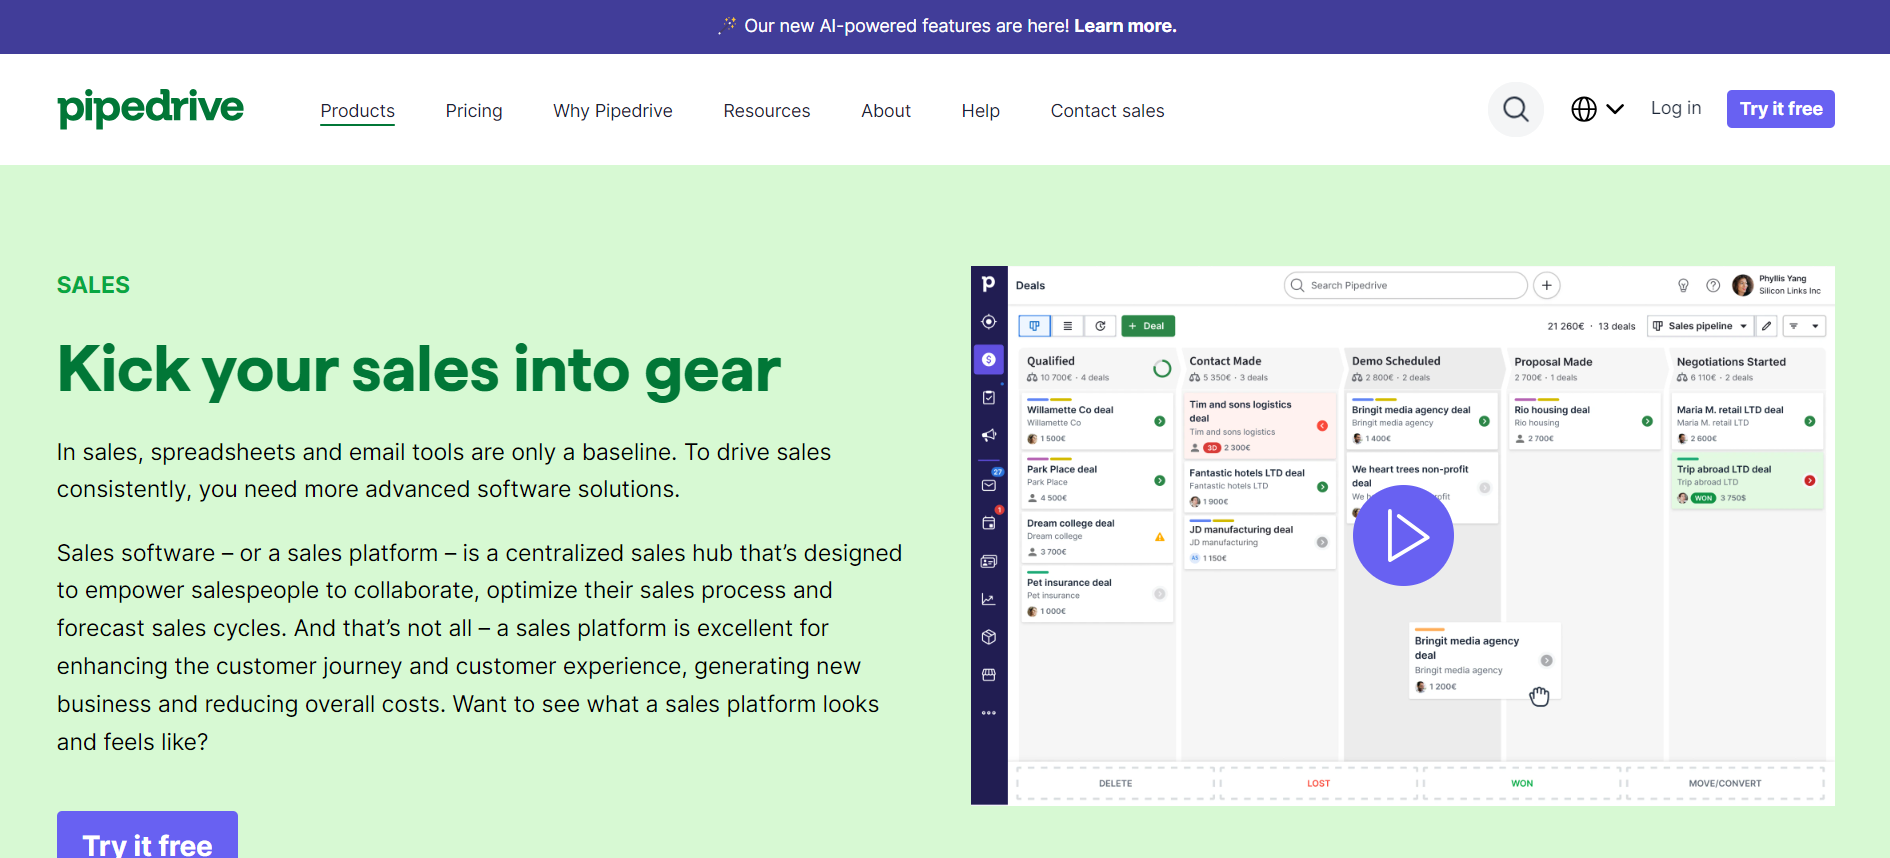Click green arrow on Fantastic hotels deal
The height and width of the screenshot is (858, 1890).
point(1322,487)
